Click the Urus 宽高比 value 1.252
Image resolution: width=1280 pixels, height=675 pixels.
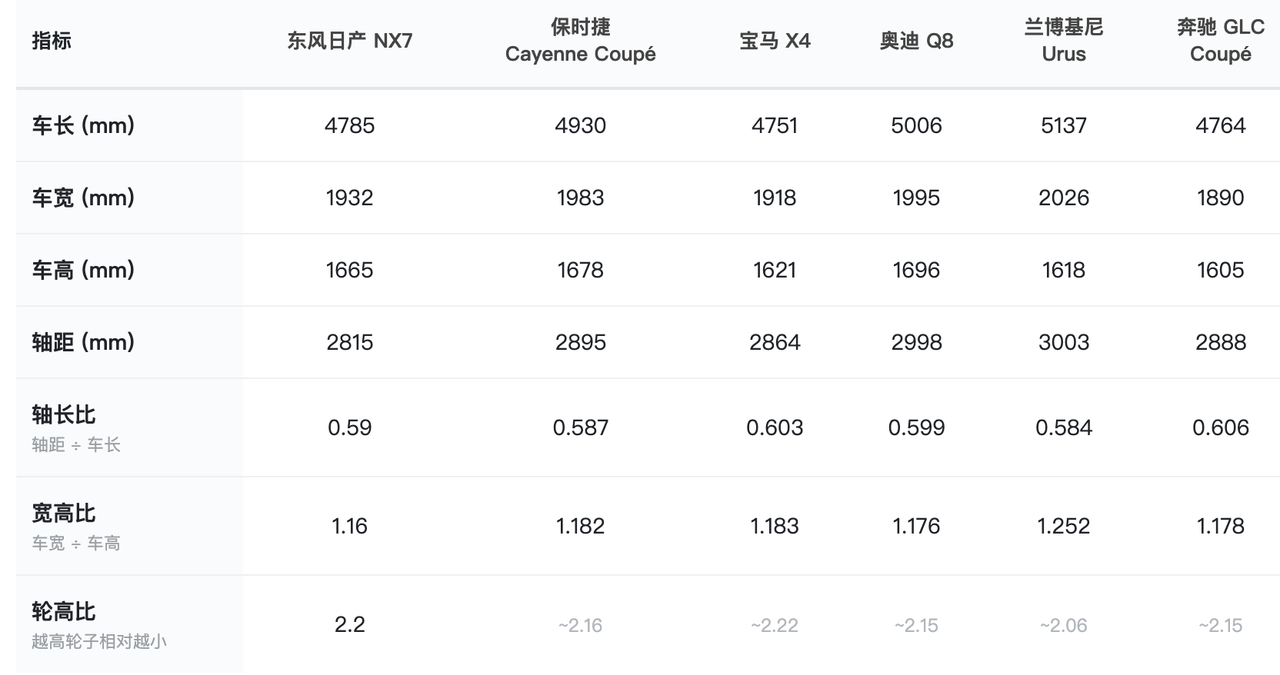coord(1064,526)
